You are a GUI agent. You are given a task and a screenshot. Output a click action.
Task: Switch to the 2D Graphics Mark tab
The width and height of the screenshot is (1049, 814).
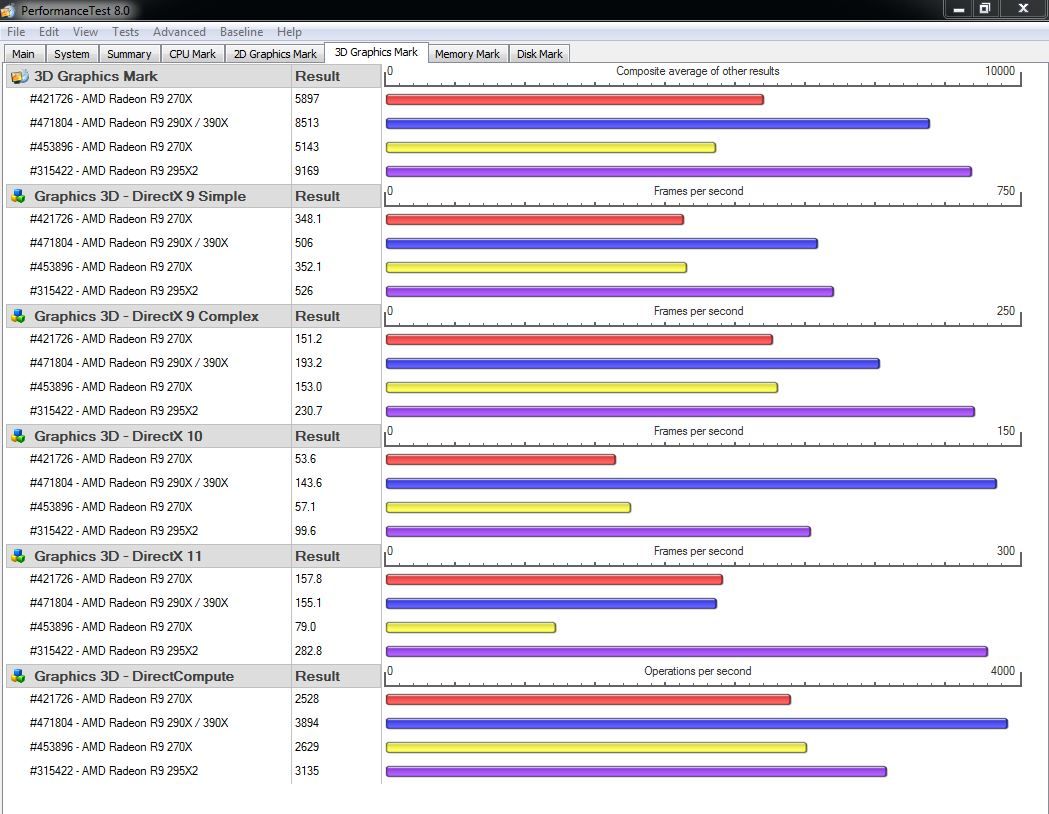pos(275,54)
